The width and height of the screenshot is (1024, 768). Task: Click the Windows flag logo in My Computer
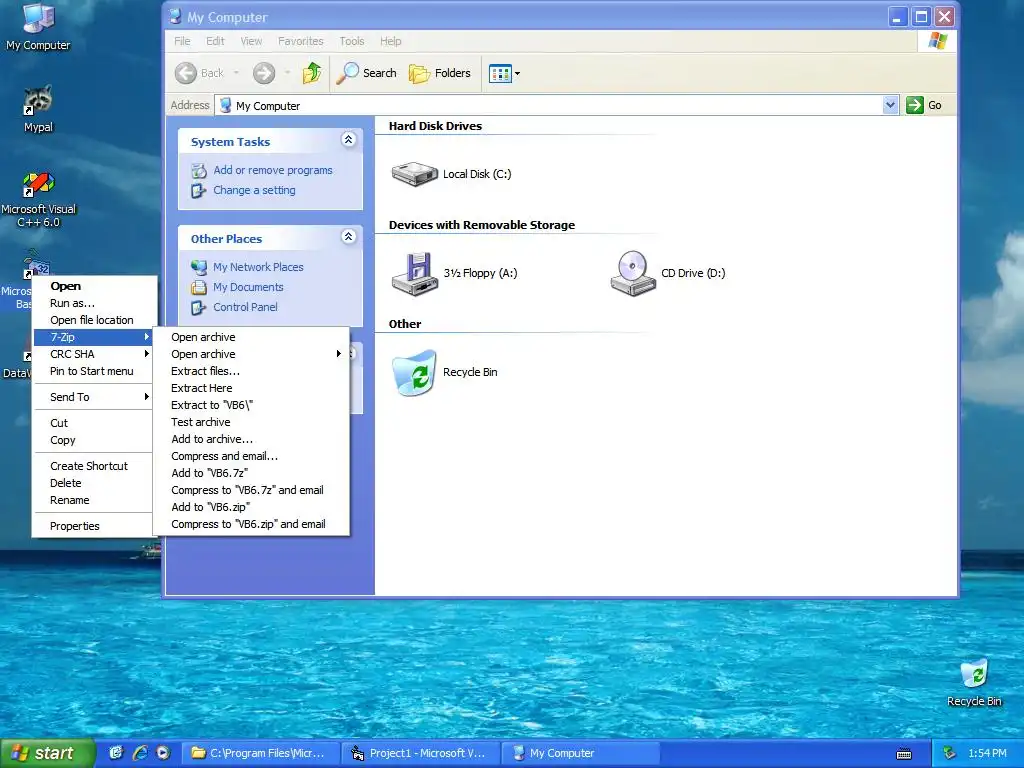click(x=938, y=40)
